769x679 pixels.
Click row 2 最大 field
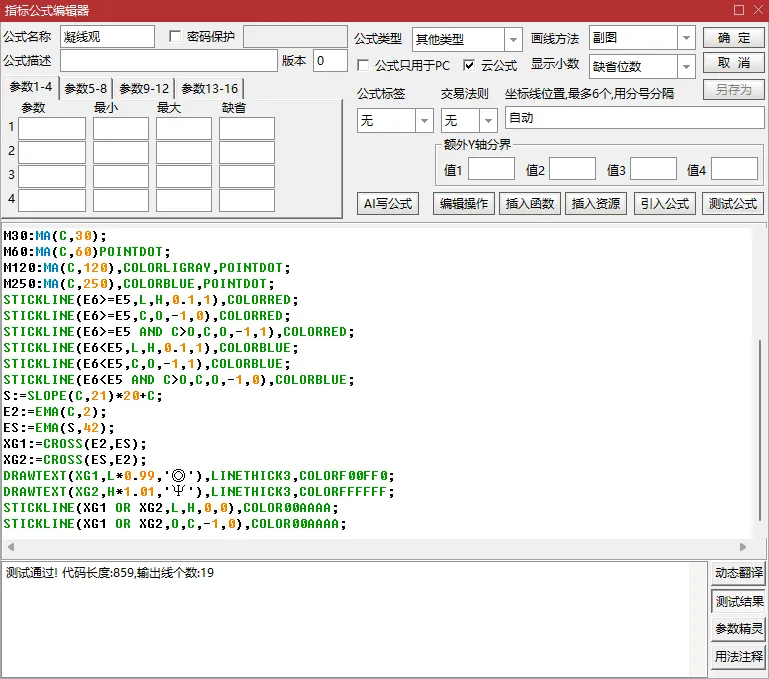click(x=184, y=153)
